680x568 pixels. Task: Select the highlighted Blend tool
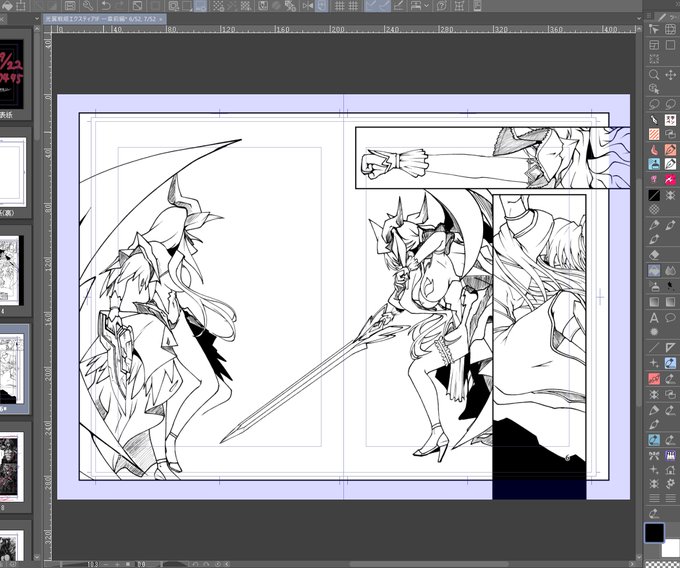(654, 271)
